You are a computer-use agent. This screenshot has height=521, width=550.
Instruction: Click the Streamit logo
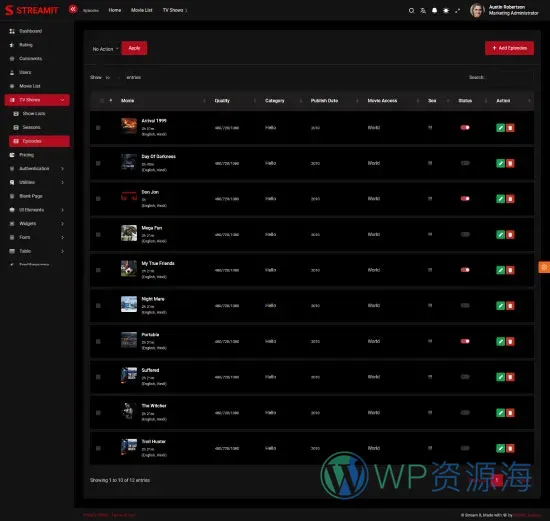pos(32,10)
